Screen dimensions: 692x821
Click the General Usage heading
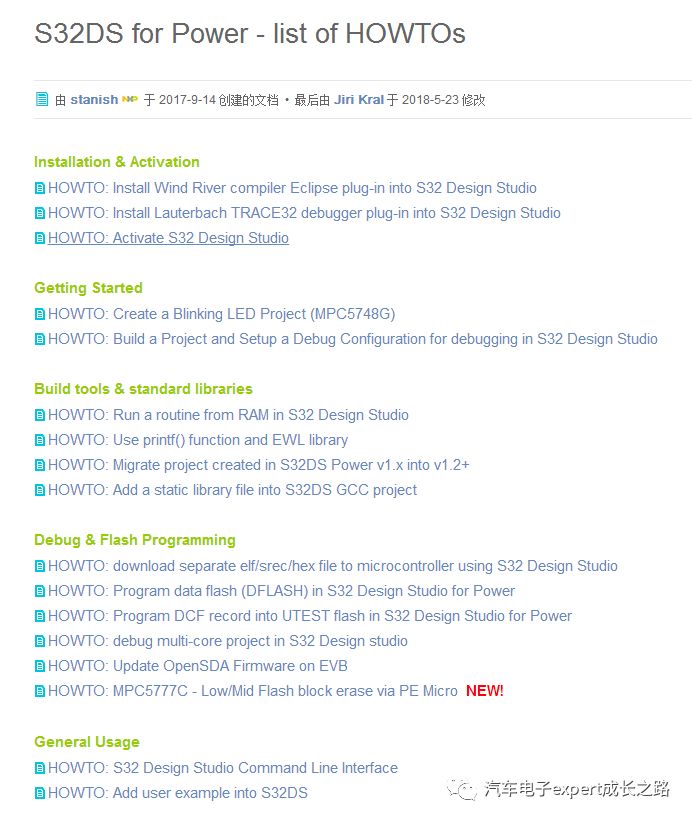point(87,742)
